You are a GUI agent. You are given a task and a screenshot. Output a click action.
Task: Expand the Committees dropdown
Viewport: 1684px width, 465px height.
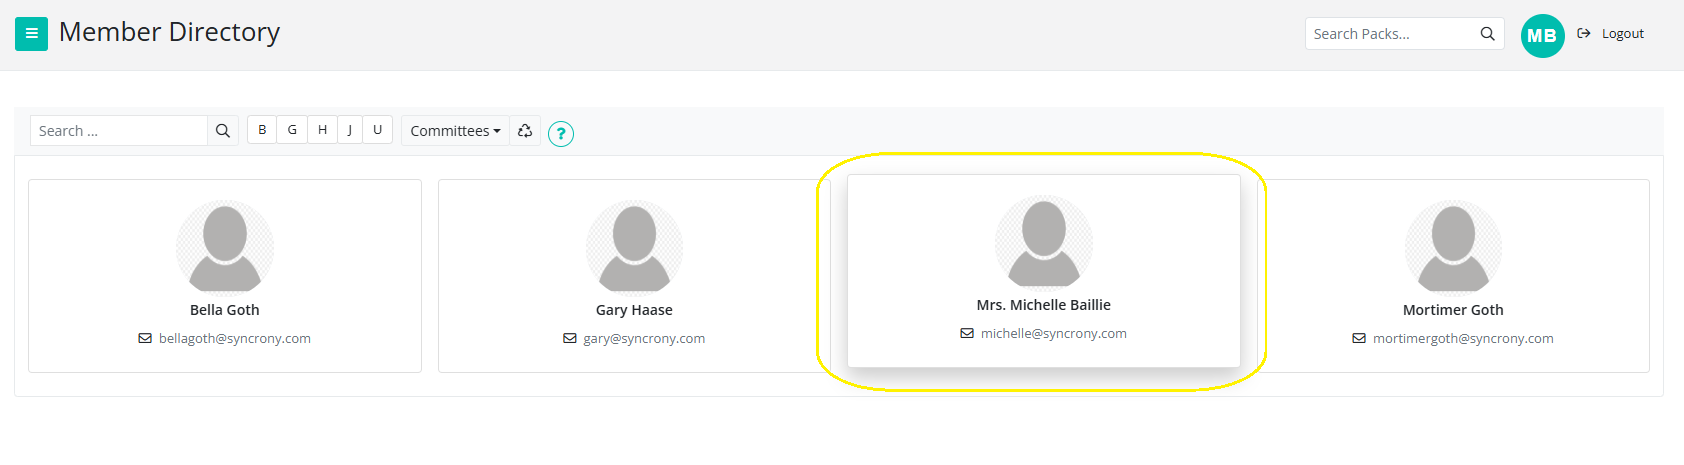point(455,131)
